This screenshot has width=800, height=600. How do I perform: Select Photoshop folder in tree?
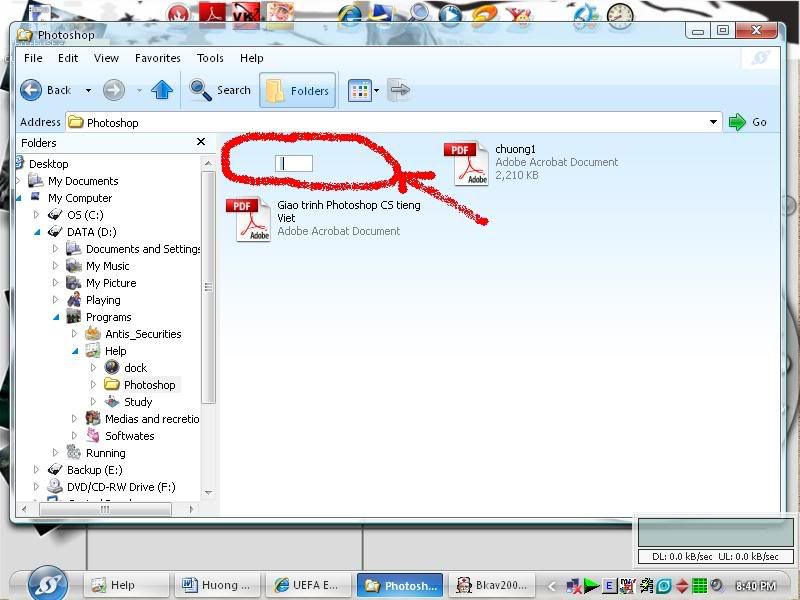pyautogui.click(x=149, y=385)
